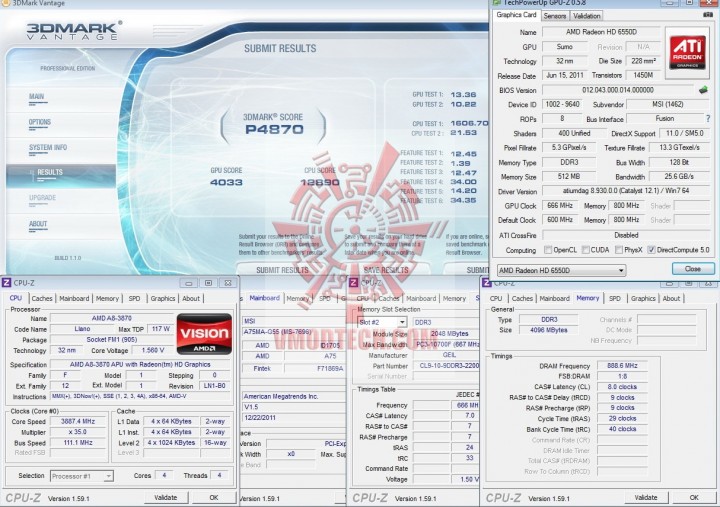The width and height of the screenshot is (720, 507).
Task: Open Caches tab in leftmost CPU-Z window
Action: click(x=42, y=298)
